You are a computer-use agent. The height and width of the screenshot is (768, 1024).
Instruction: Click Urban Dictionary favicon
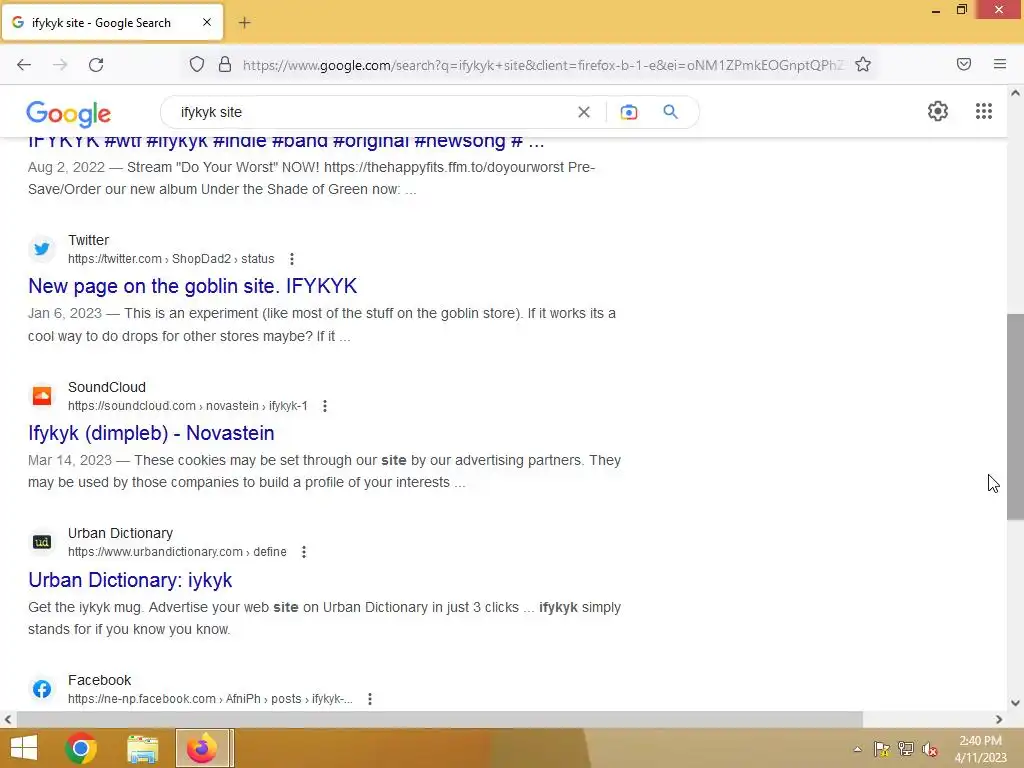click(42, 542)
